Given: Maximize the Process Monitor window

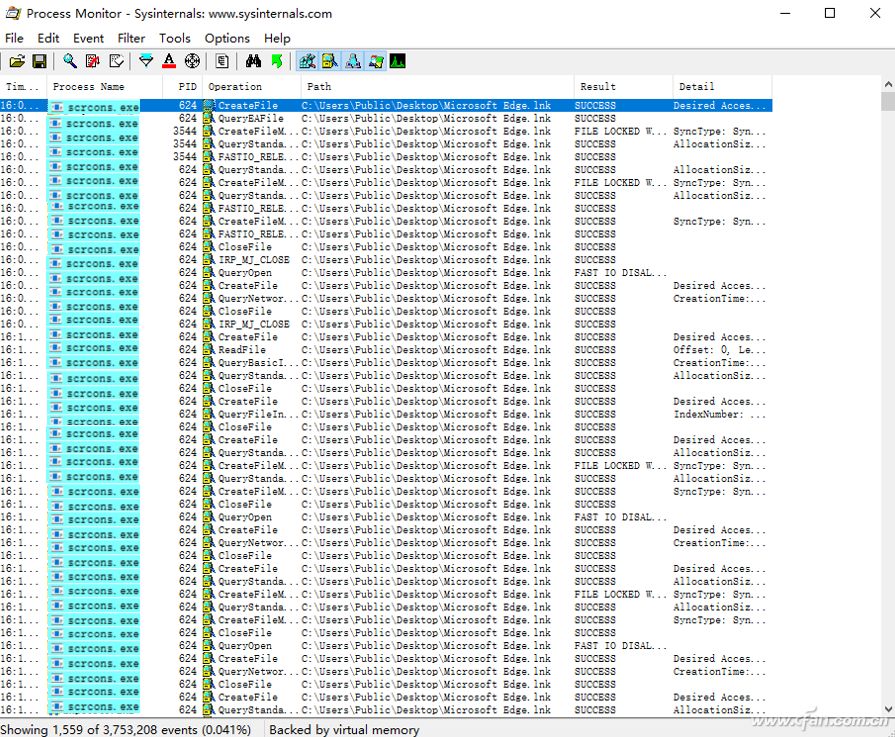Looking at the screenshot, I should (x=830, y=13).
